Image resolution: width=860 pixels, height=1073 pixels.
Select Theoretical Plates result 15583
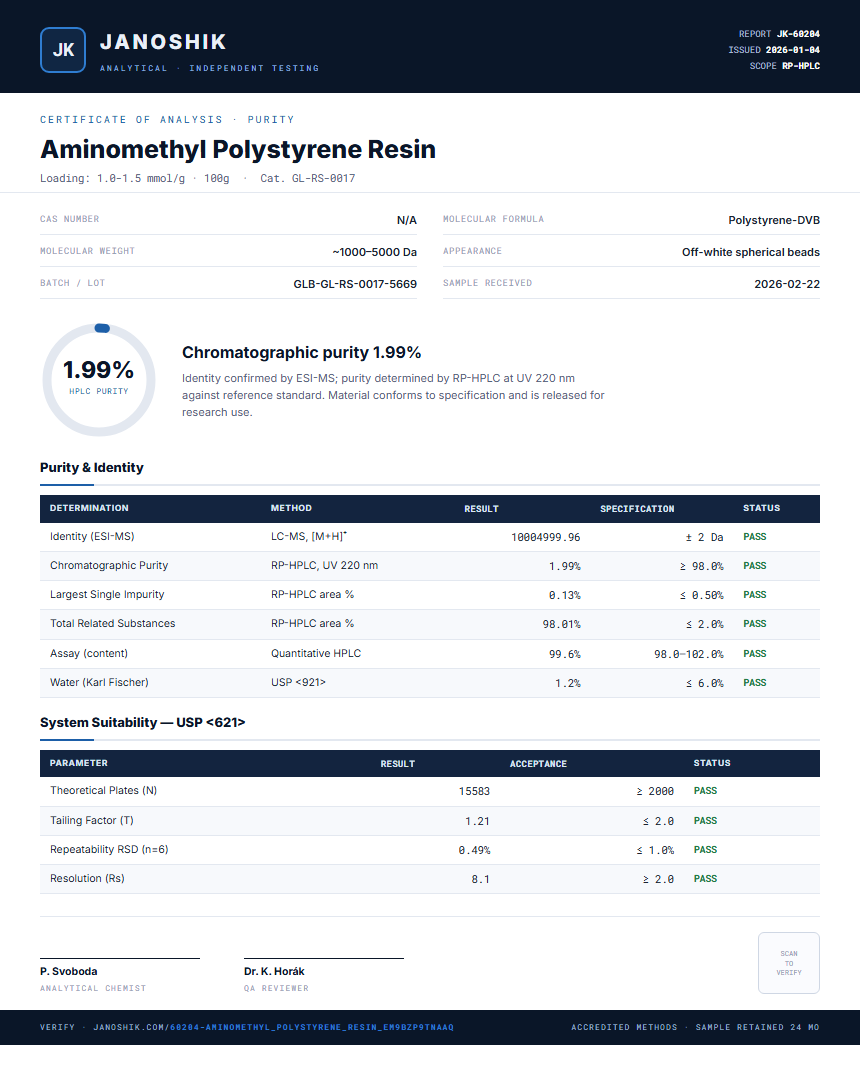click(x=474, y=791)
